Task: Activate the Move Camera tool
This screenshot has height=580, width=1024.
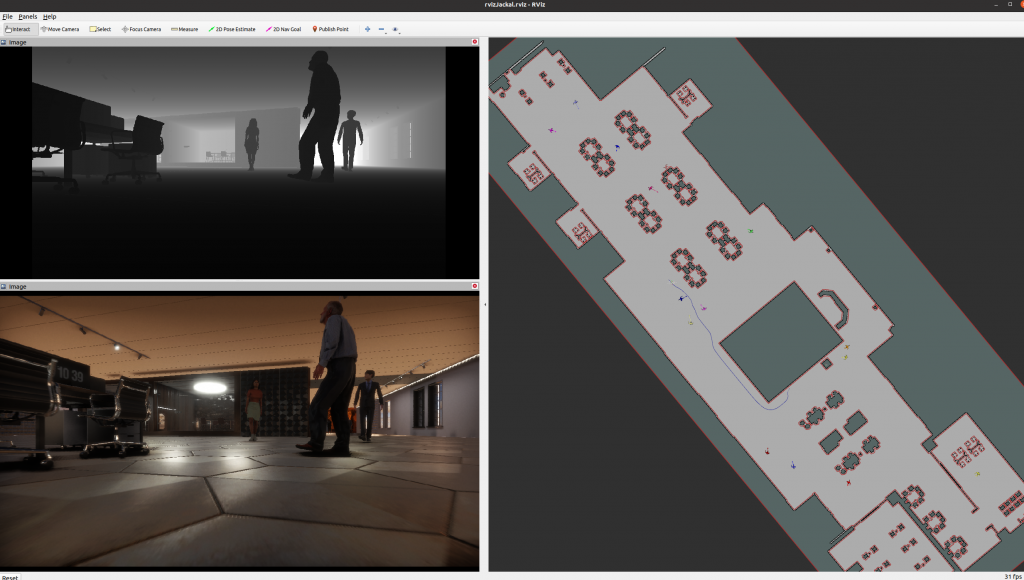Action: click(59, 29)
